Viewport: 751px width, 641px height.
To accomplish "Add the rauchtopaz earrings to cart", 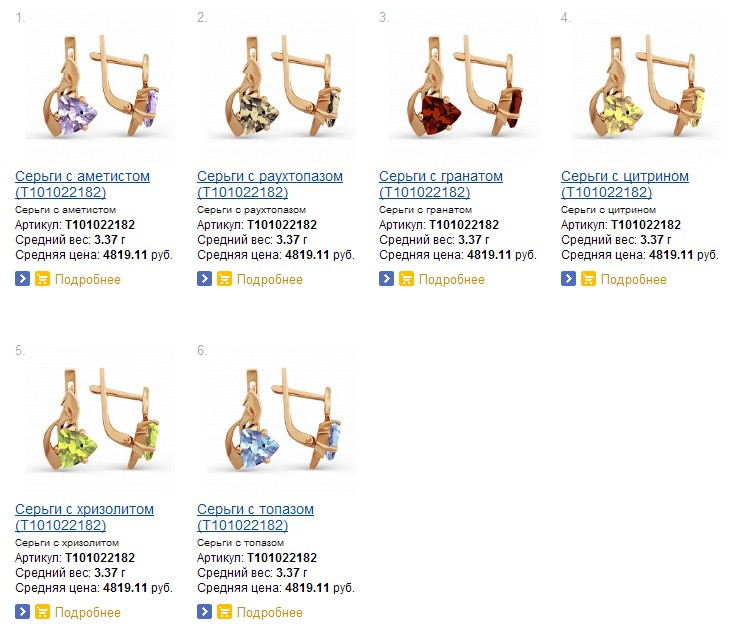I will 224,279.
